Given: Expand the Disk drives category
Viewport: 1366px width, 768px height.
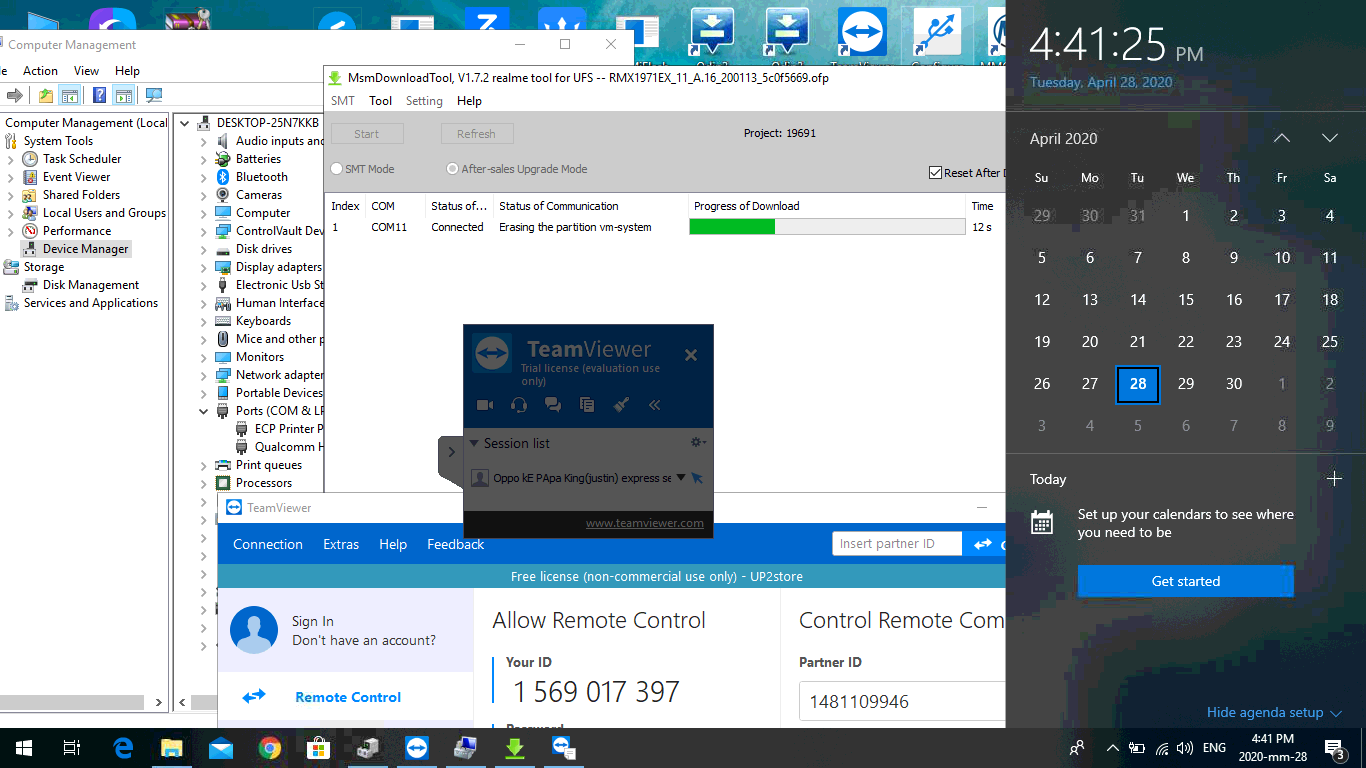Looking at the screenshot, I should [204, 249].
